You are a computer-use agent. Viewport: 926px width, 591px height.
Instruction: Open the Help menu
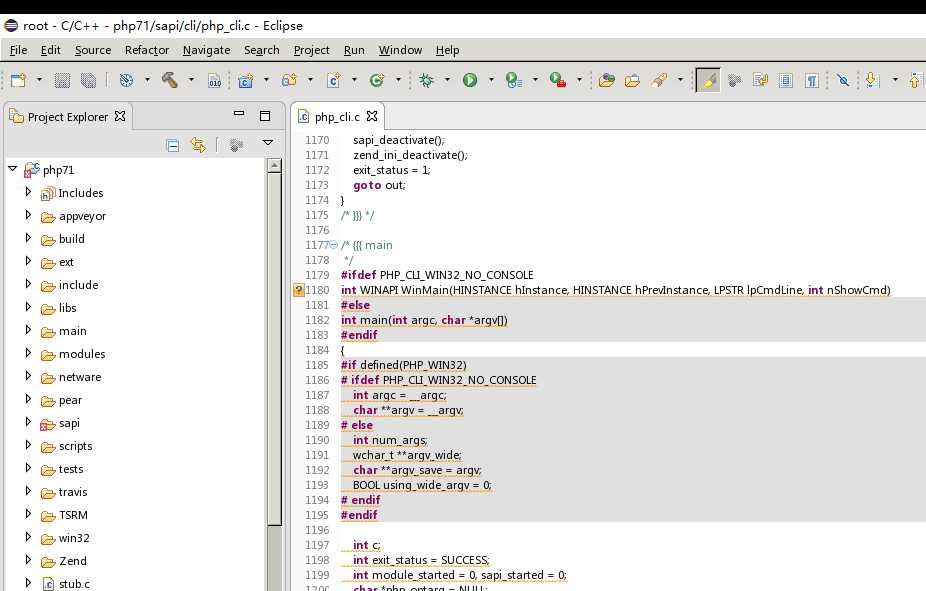(447, 50)
